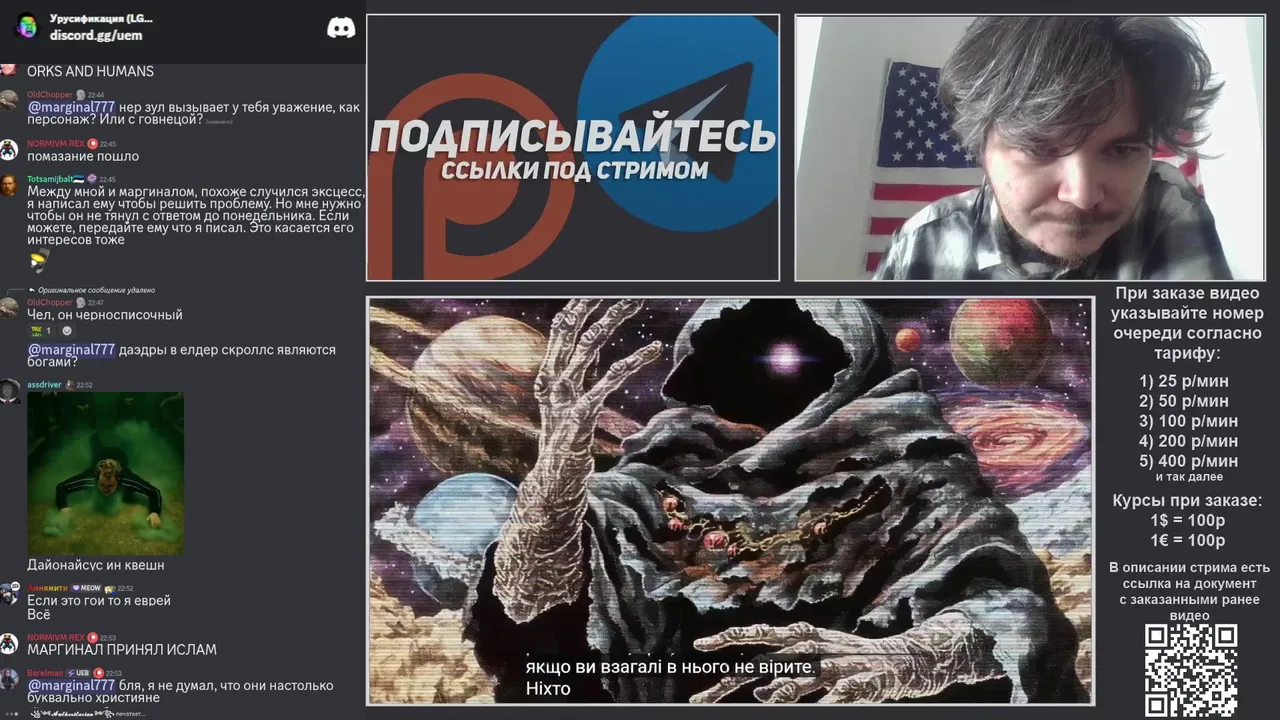Click the hooded figure space artwork video

(x=730, y=501)
